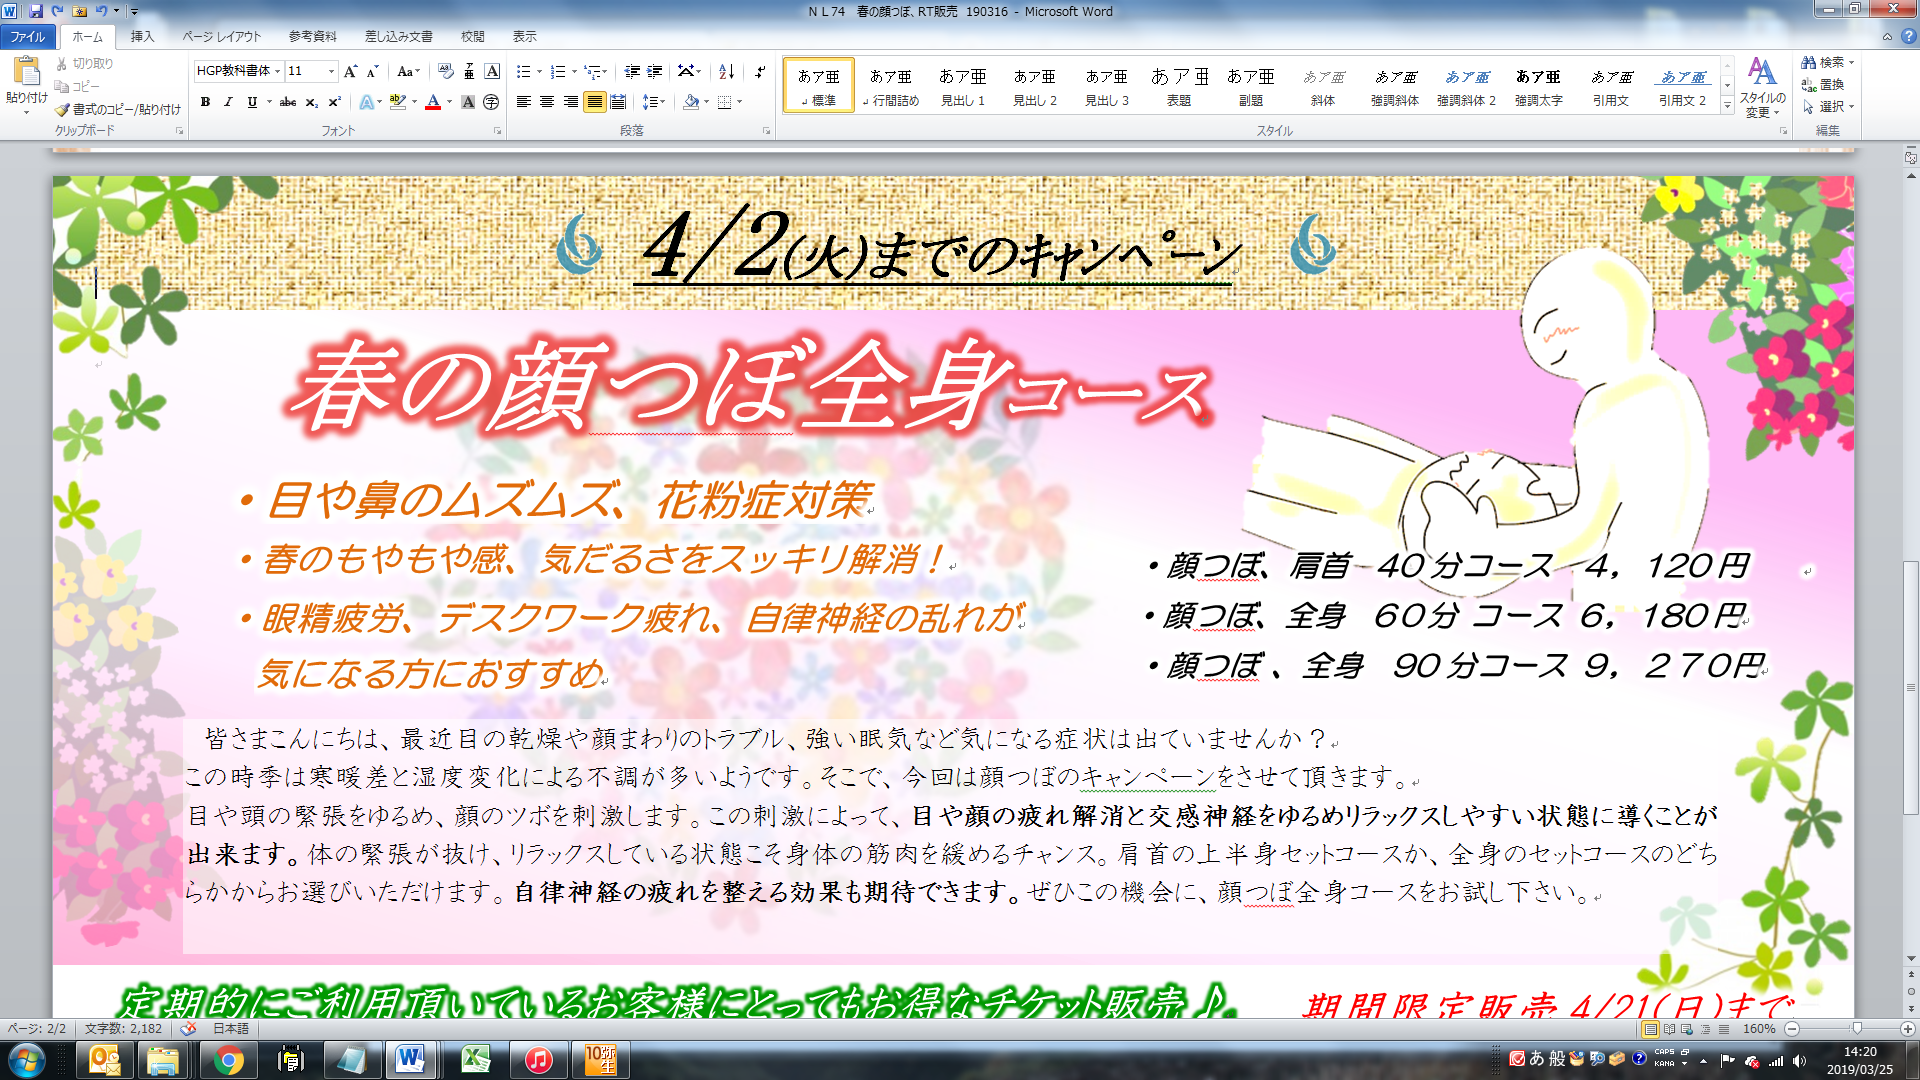
Task: Select the format painter brush icon
Action: point(63,109)
